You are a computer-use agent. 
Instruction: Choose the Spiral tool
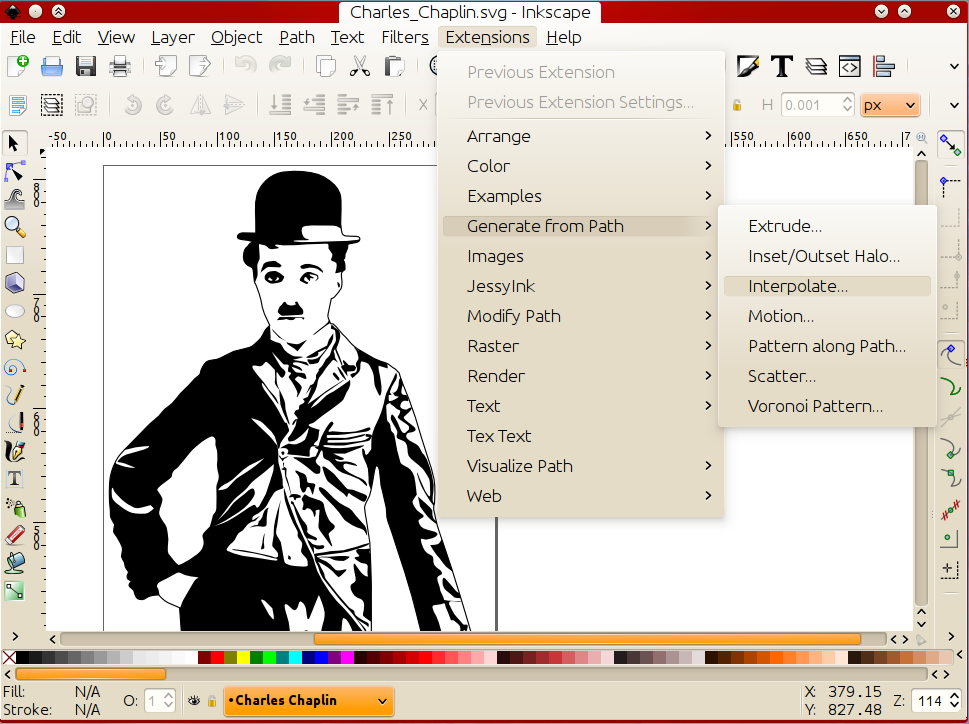click(14, 368)
